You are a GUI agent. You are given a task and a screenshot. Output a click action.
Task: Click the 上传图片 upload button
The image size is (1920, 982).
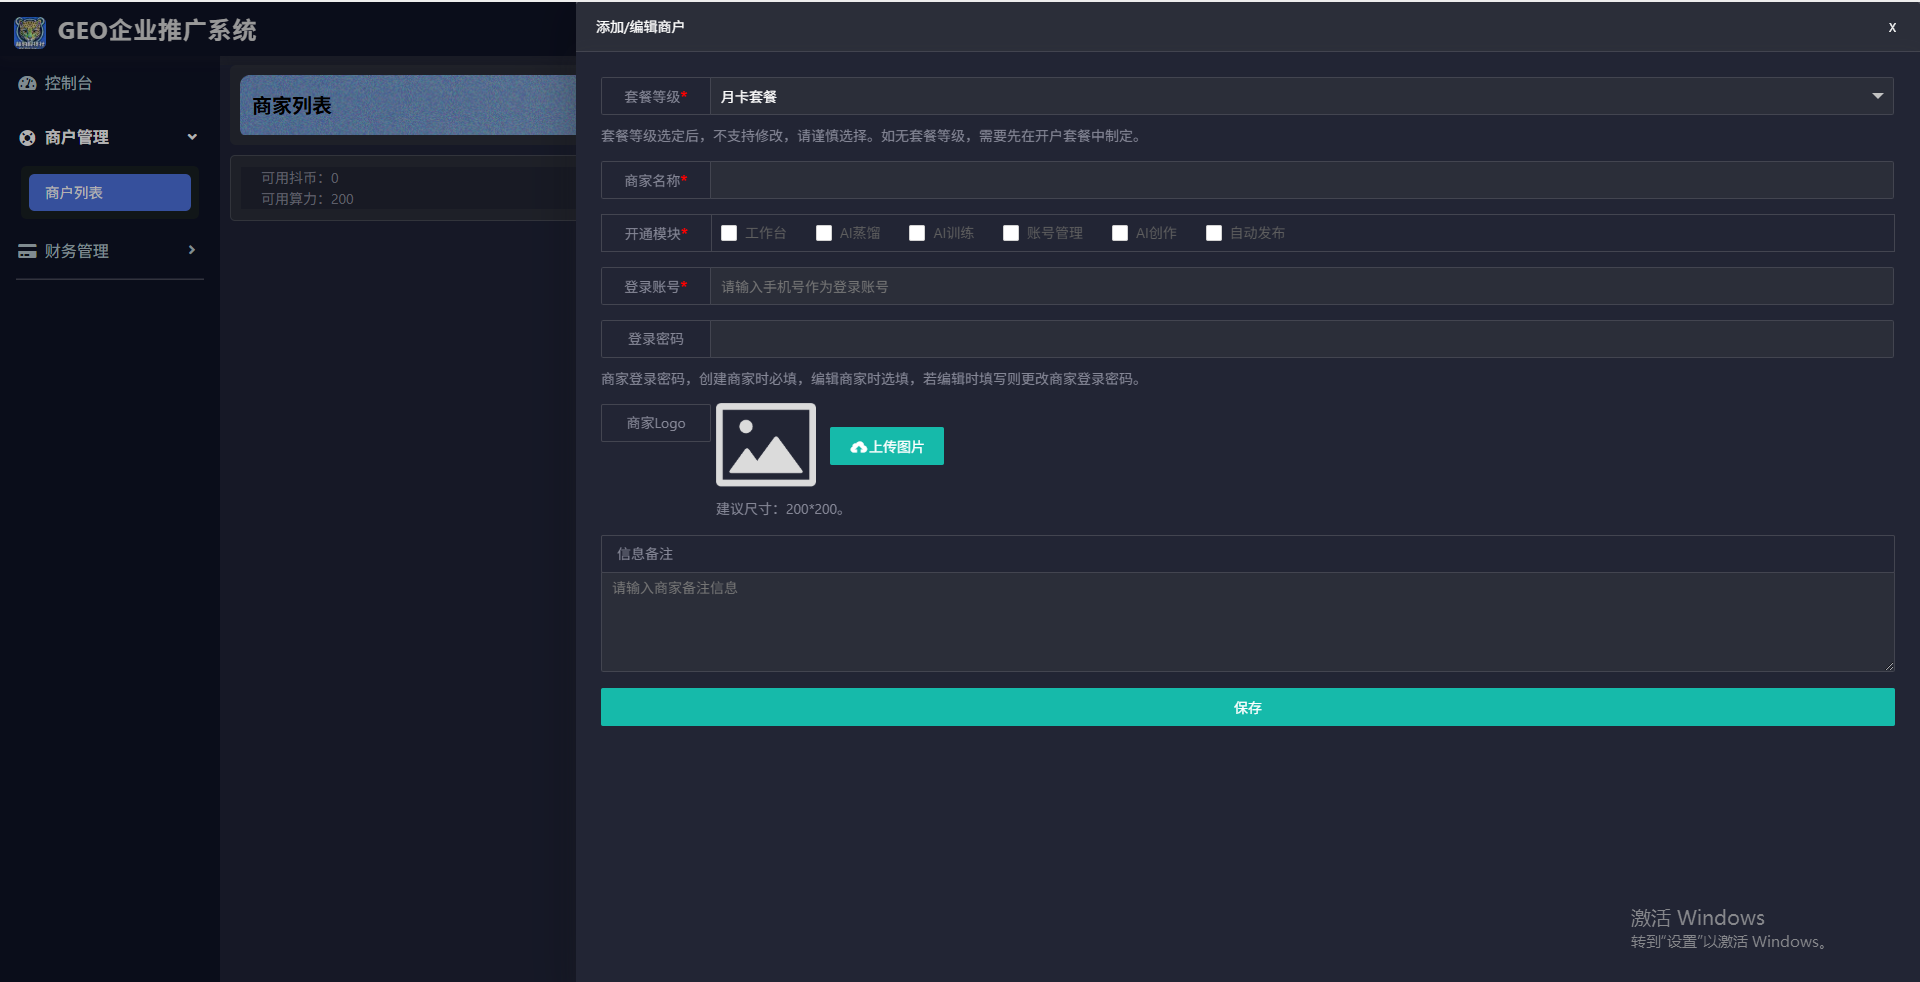pyautogui.click(x=886, y=447)
